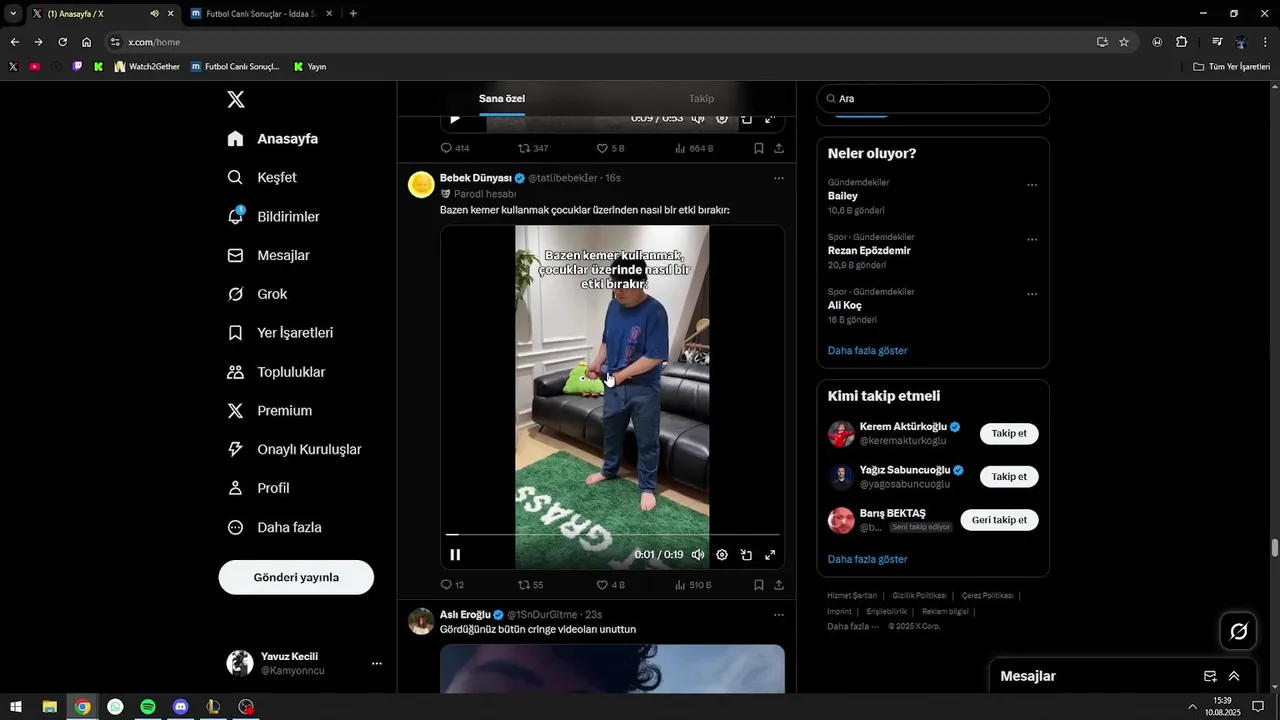
Task: Mute the Bebek Dünyası video volume
Action: coord(698,555)
